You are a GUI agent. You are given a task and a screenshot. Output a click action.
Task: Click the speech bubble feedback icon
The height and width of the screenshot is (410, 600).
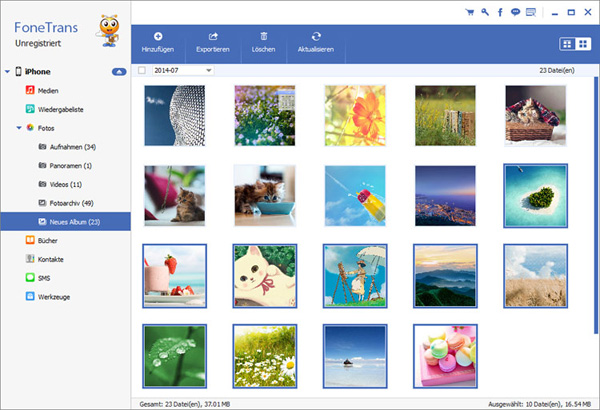[x=515, y=13]
